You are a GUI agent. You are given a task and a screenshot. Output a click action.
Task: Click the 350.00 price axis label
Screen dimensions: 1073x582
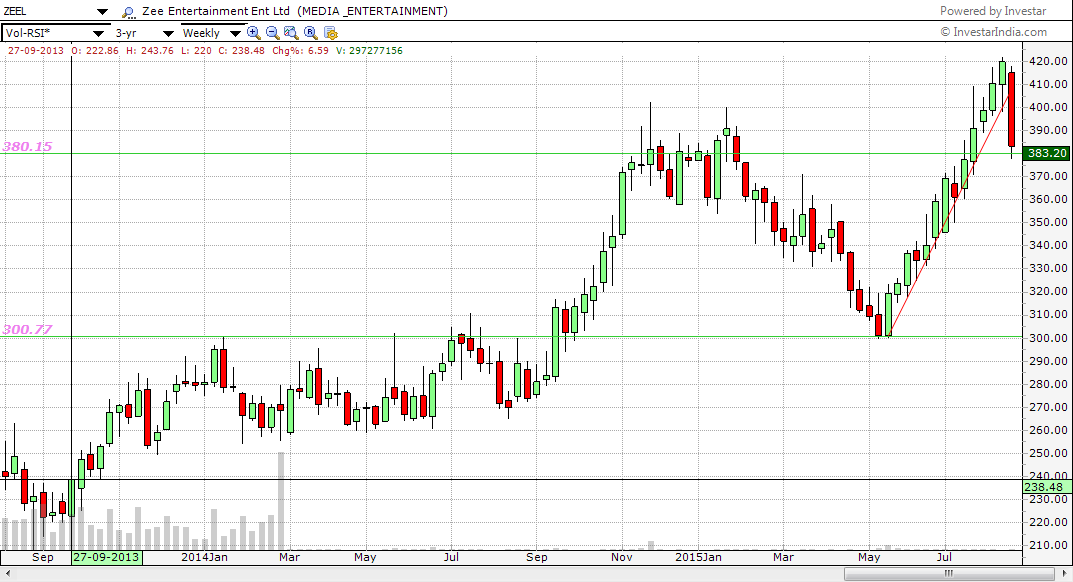point(1048,222)
